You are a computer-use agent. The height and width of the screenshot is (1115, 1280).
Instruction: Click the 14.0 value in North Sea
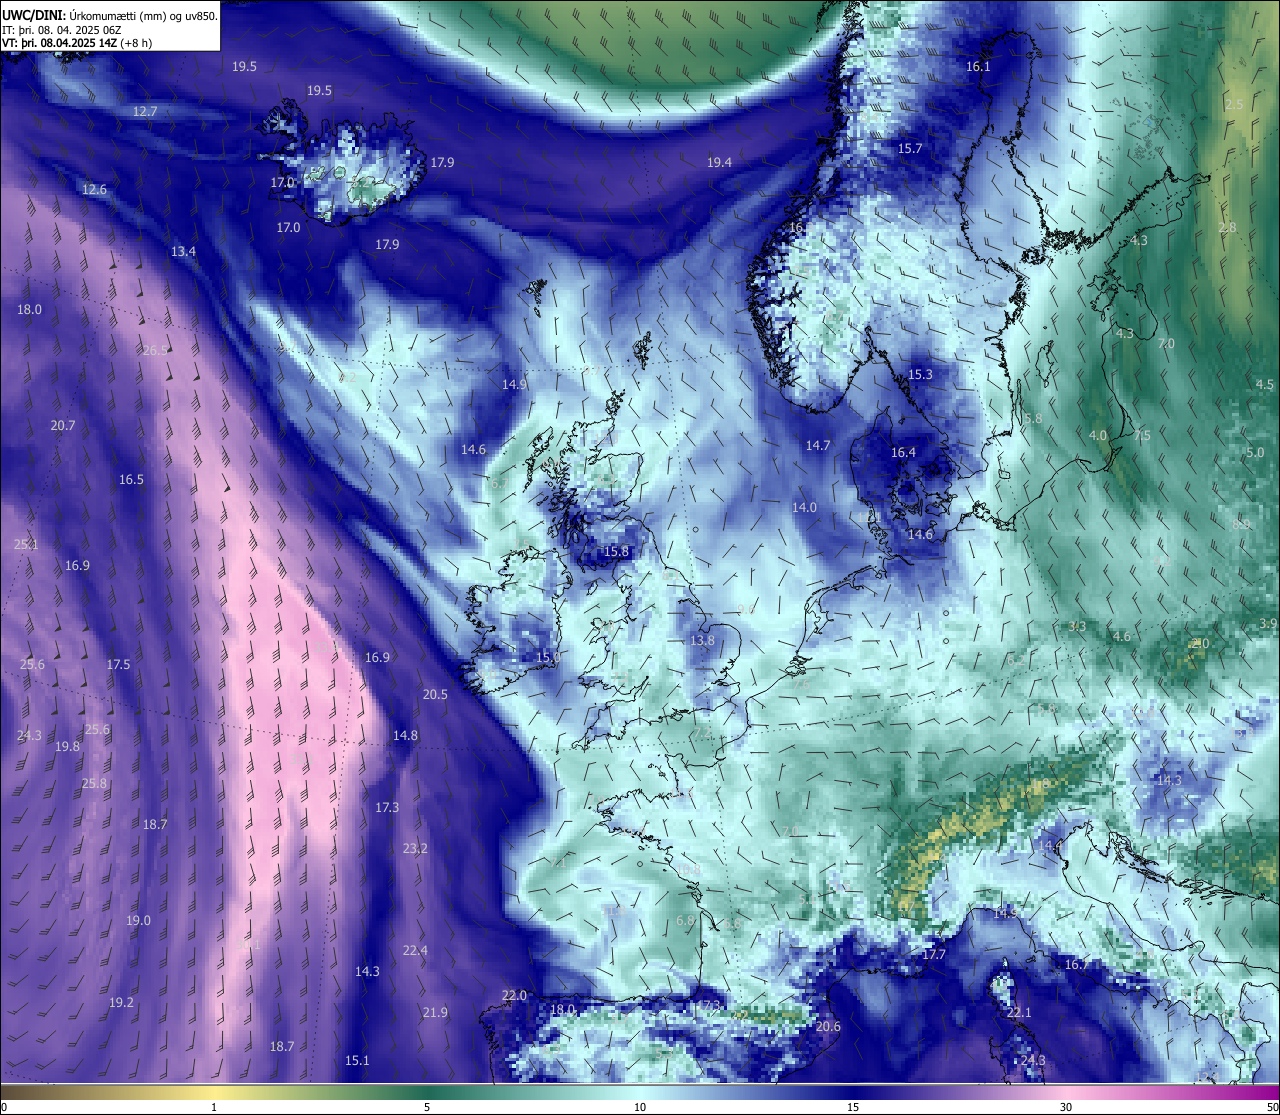804,507
